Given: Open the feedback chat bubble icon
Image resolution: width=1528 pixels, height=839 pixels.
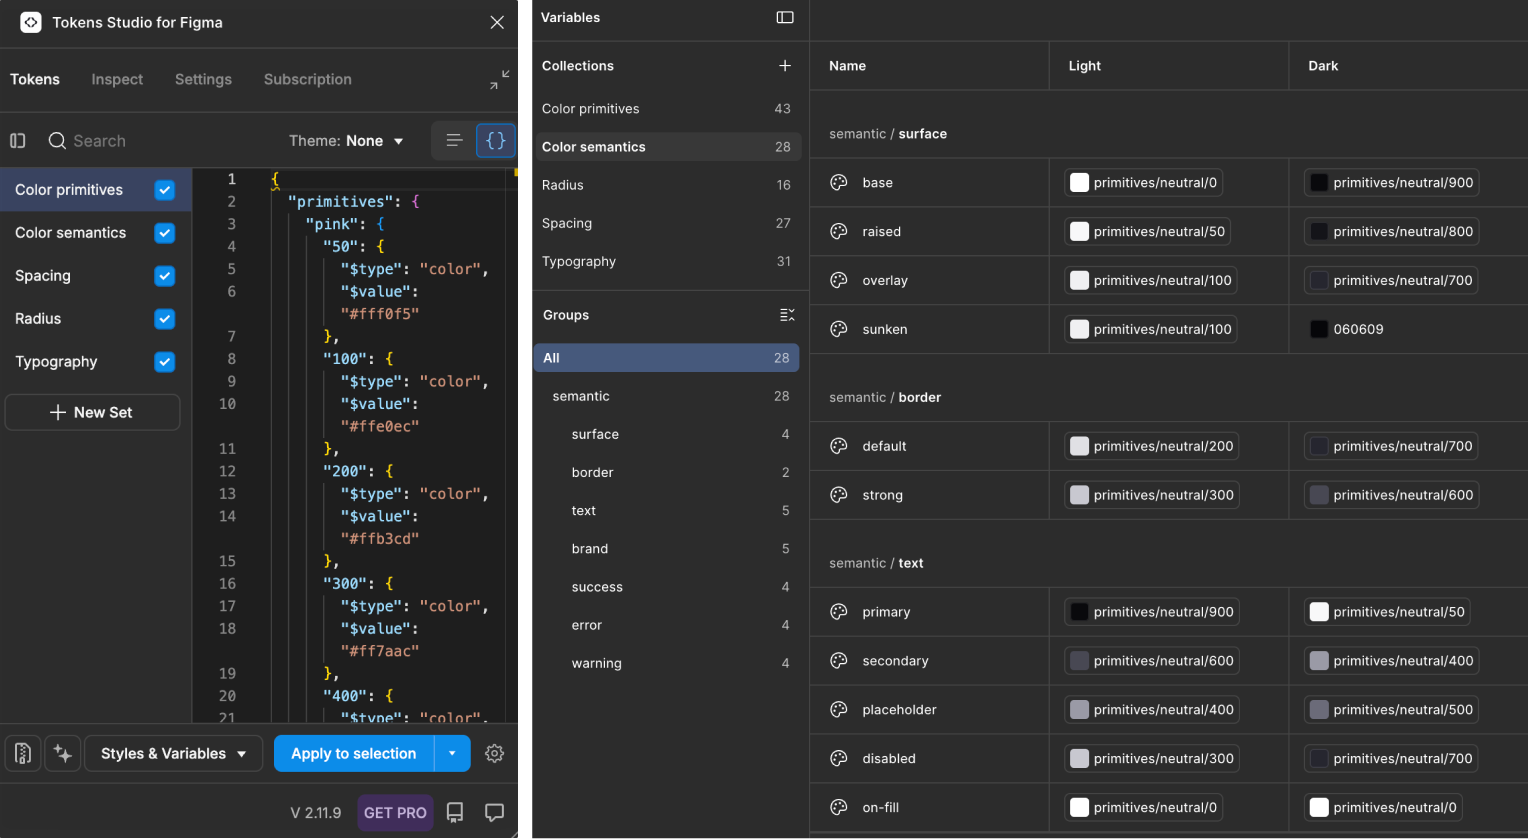Looking at the screenshot, I should (x=494, y=812).
